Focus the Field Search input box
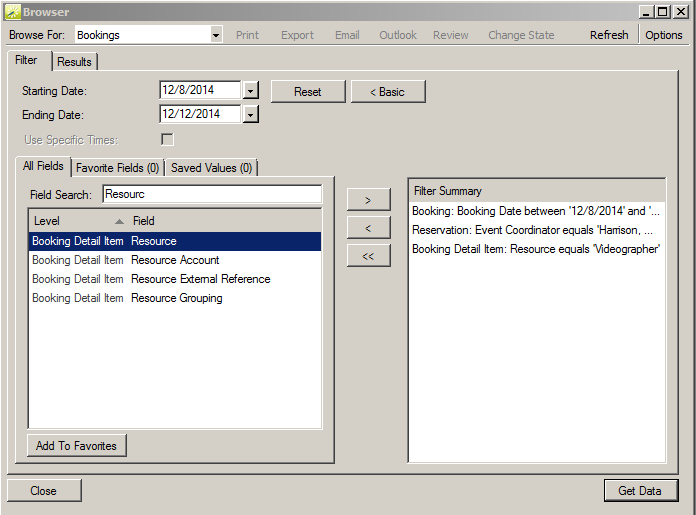Viewport: 696px width, 515px height. coord(212,194)
